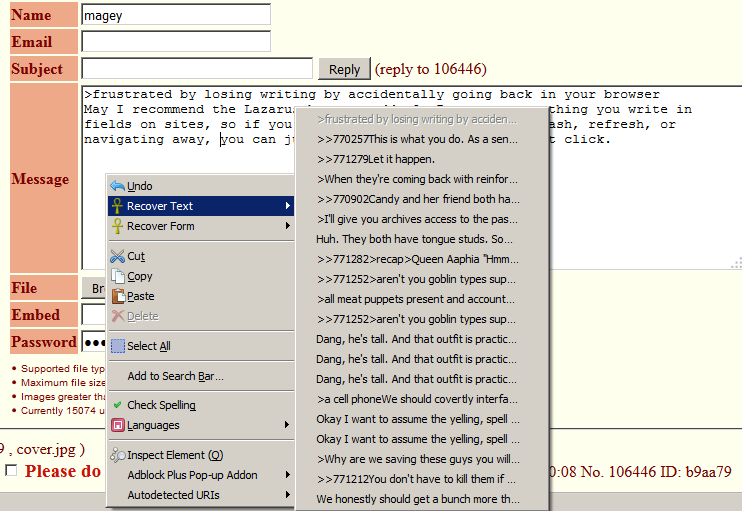Click the Browse file button
742x511 pixels.
93,288
